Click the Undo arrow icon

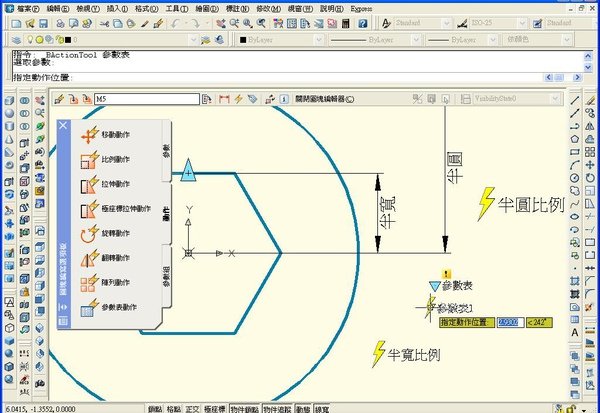point(176,24)
